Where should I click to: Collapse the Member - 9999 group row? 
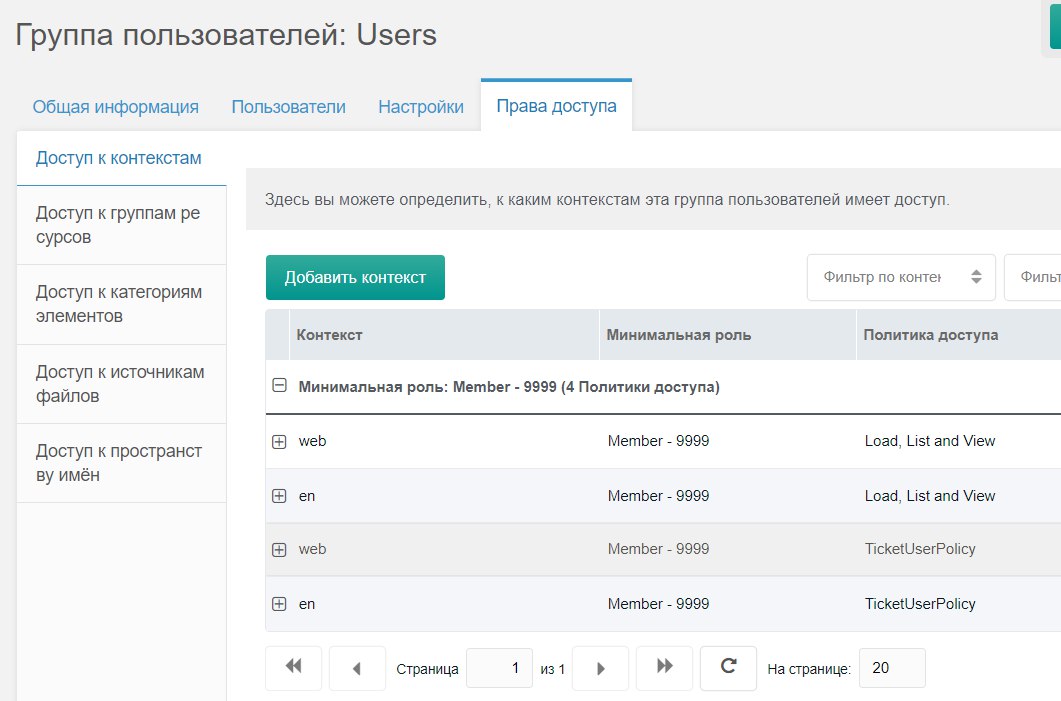coord(279,386)
